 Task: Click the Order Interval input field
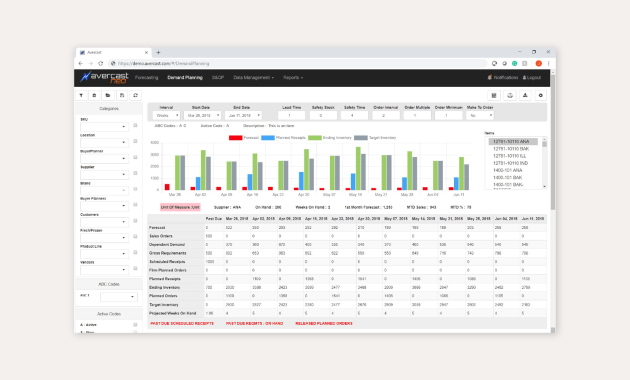pyautogui.click(x=386, y=115)
